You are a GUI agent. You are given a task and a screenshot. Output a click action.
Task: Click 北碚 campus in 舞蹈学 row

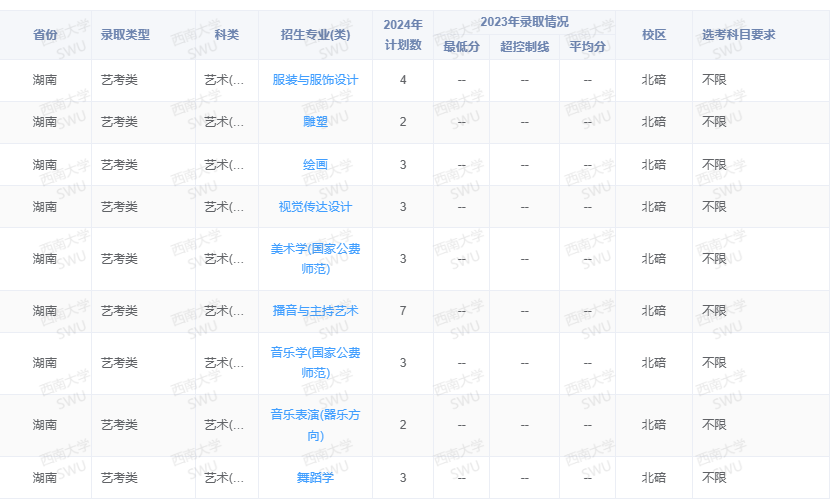[654, 478]
